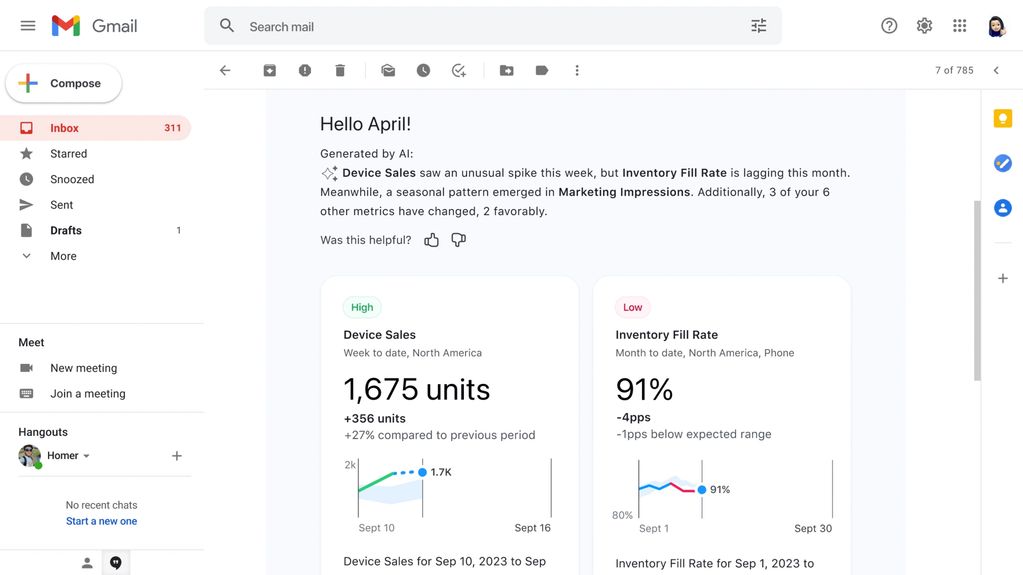Mark the email as unread
Image resolution: width=1023 pixels, height=575 pixels.
coord(388,71)
